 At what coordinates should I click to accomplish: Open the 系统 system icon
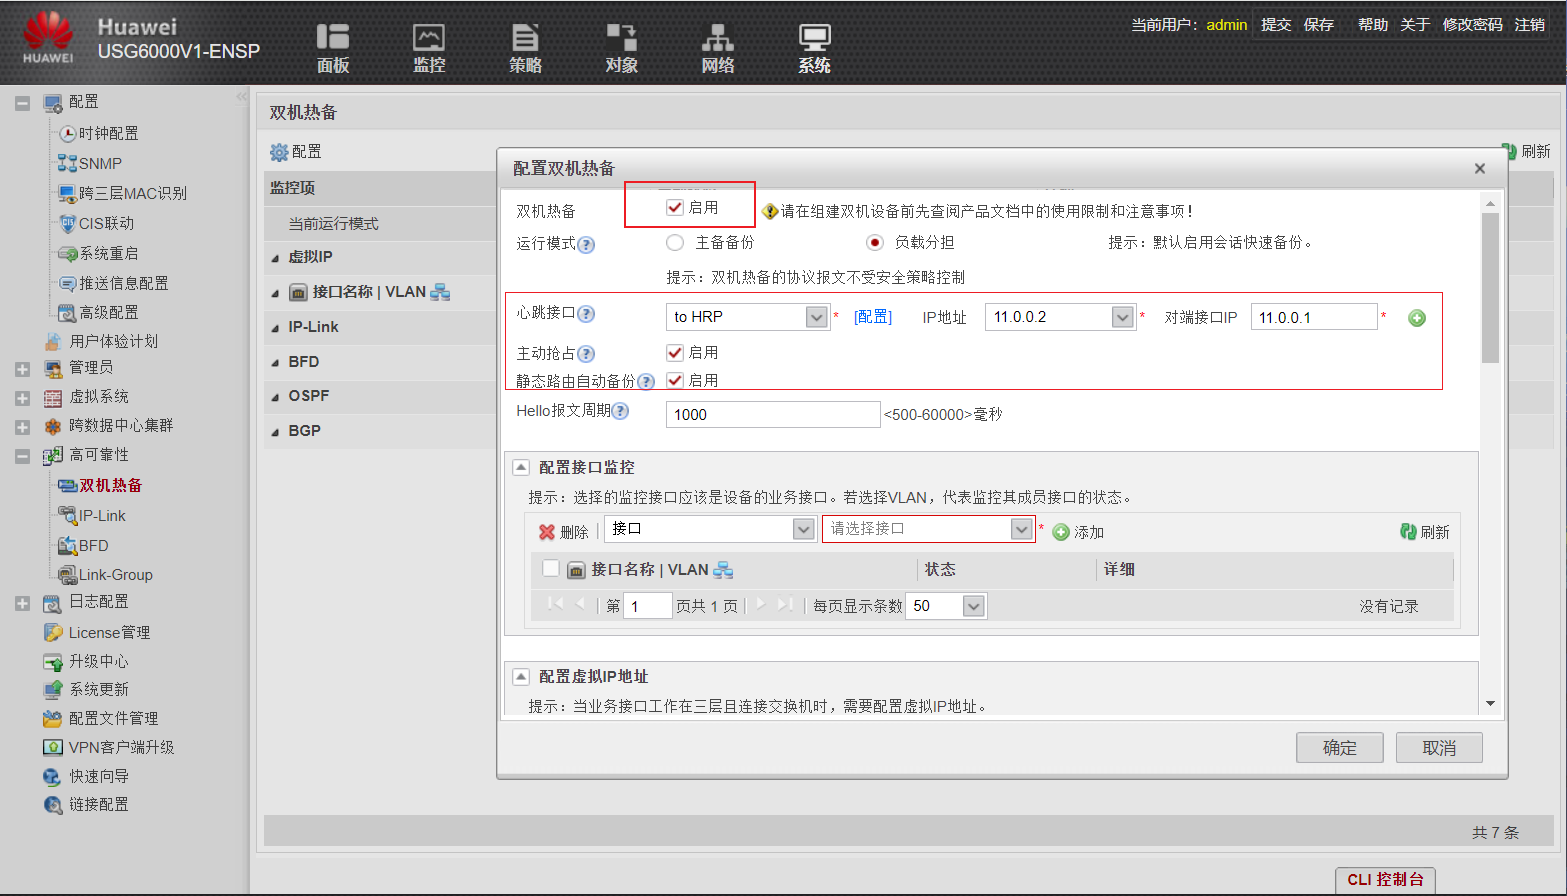814,47
